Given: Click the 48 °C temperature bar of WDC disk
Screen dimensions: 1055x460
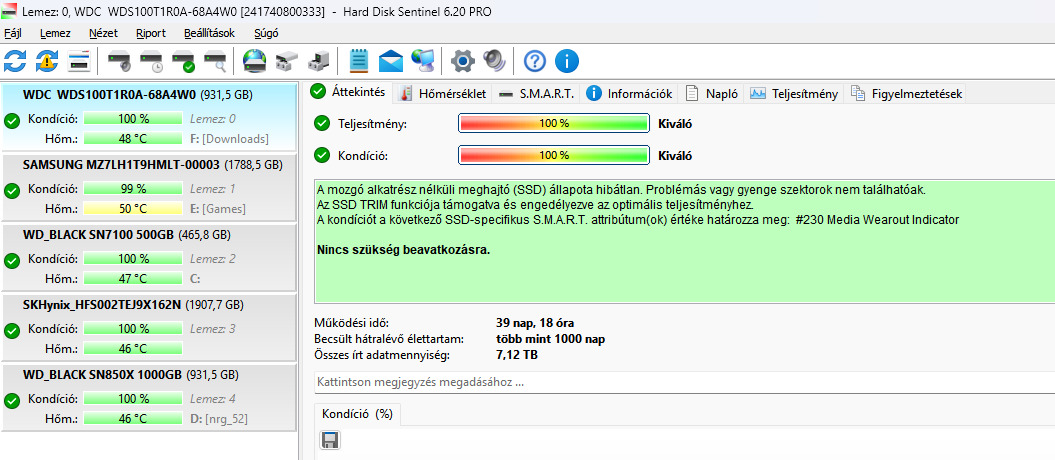Looking at the screenshot, I should click(x=133, y=139).
